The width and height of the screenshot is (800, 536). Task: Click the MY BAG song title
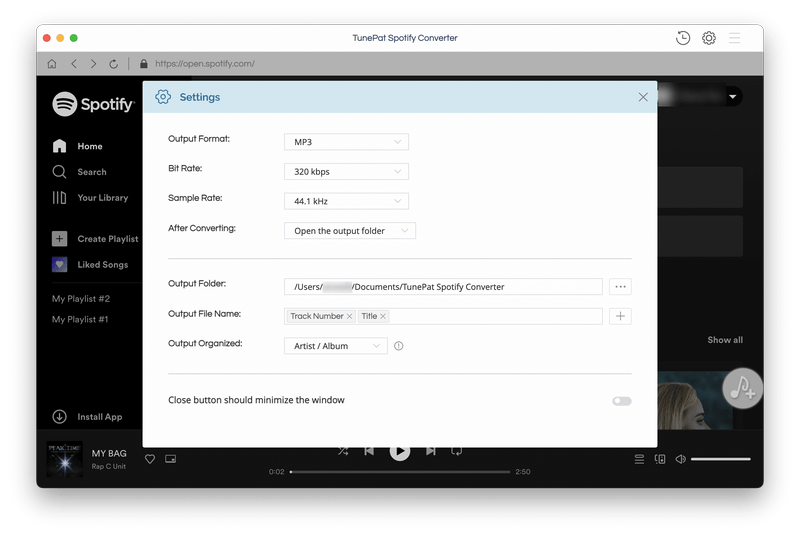pyautogui.click(x=109, y=453)
